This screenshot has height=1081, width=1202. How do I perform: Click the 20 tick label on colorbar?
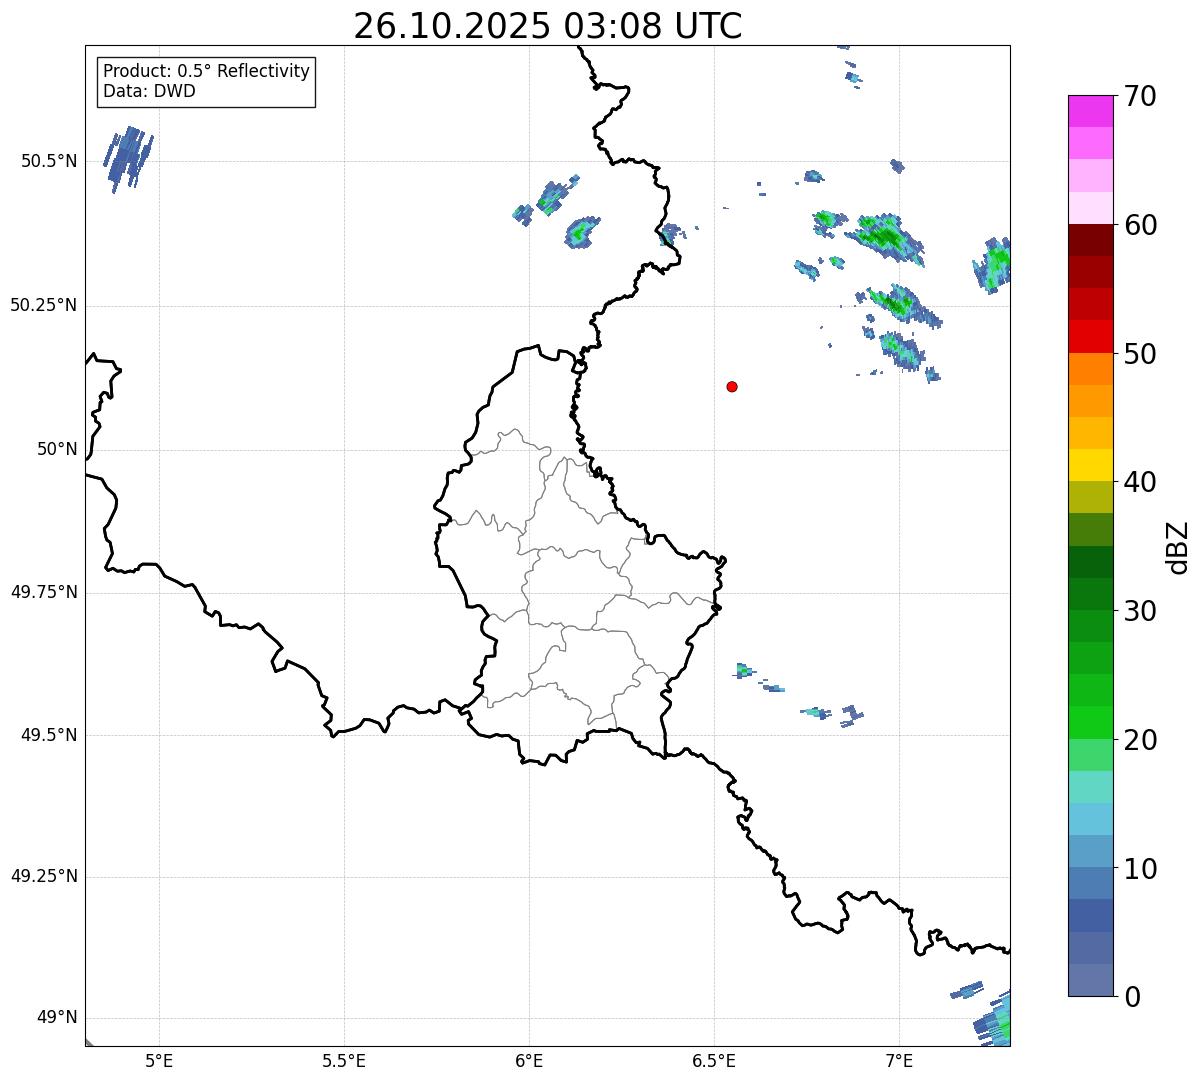click(1140, 740)
